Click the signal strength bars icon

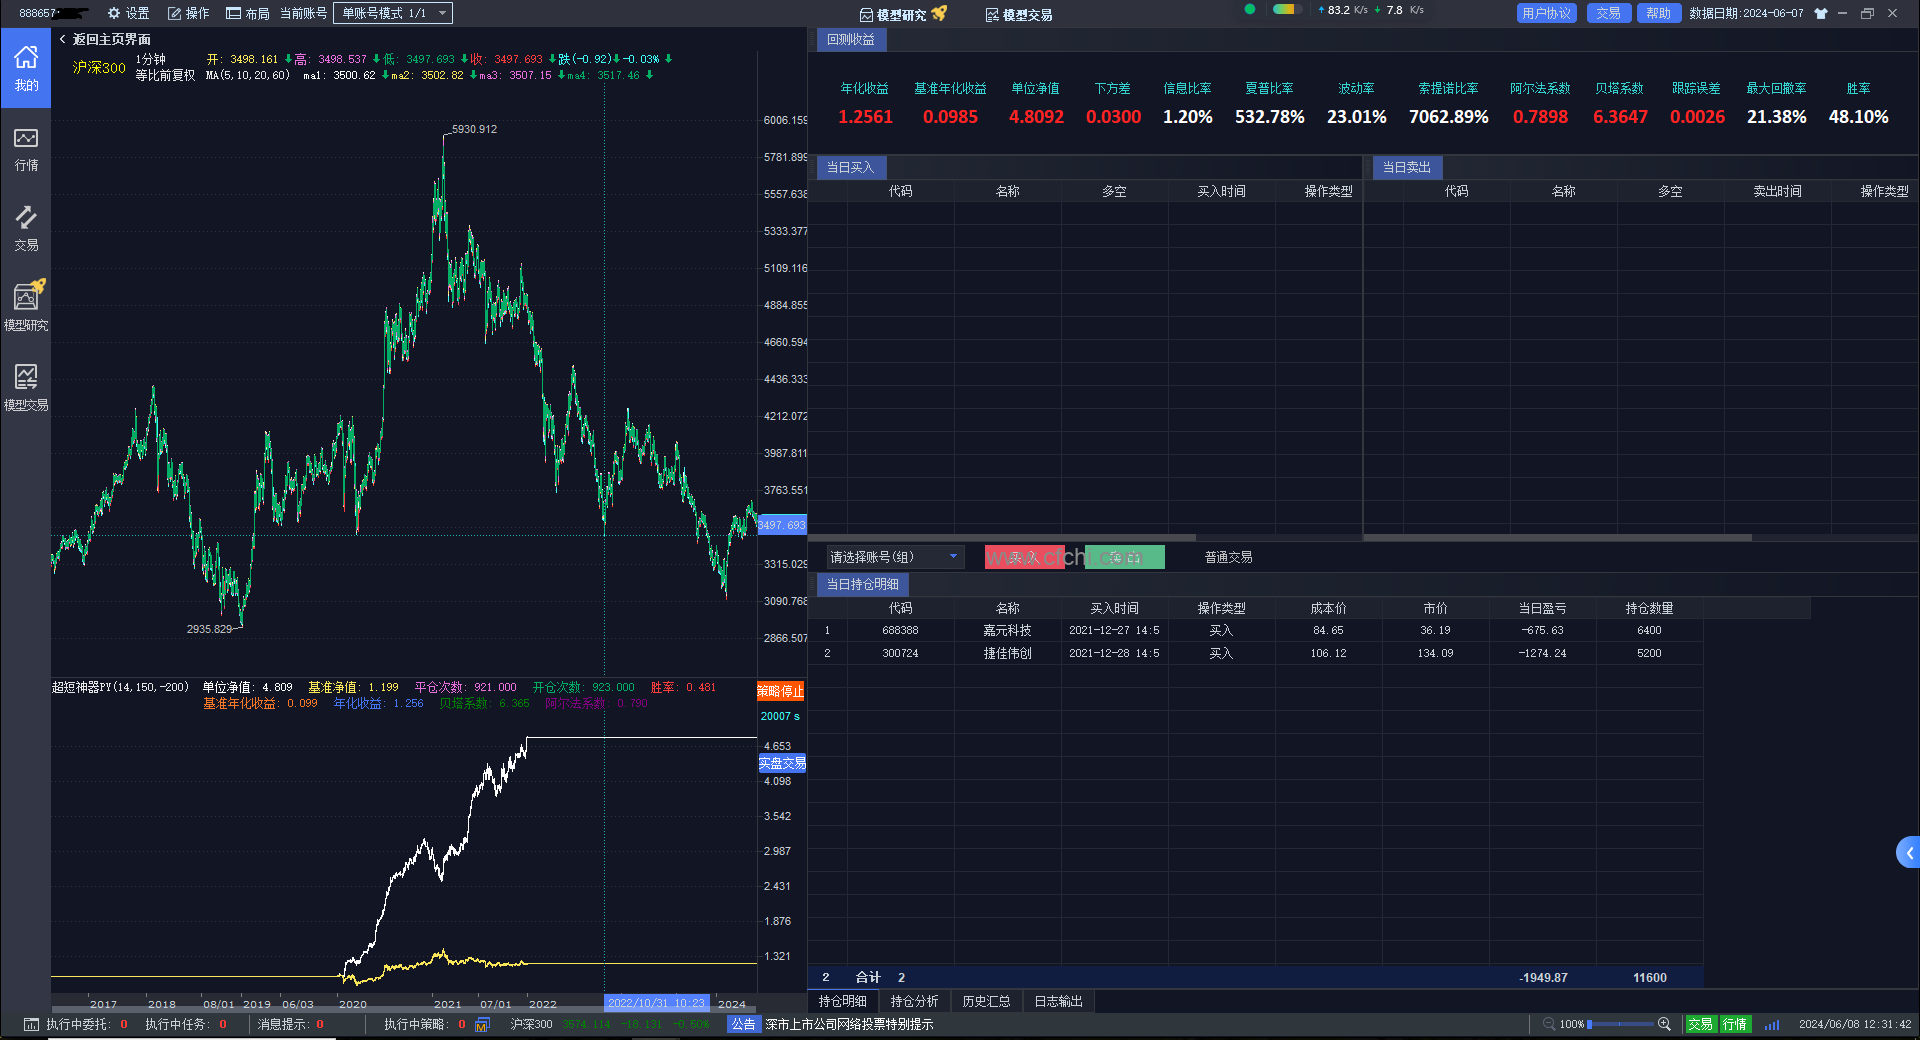point(1772,1024)
